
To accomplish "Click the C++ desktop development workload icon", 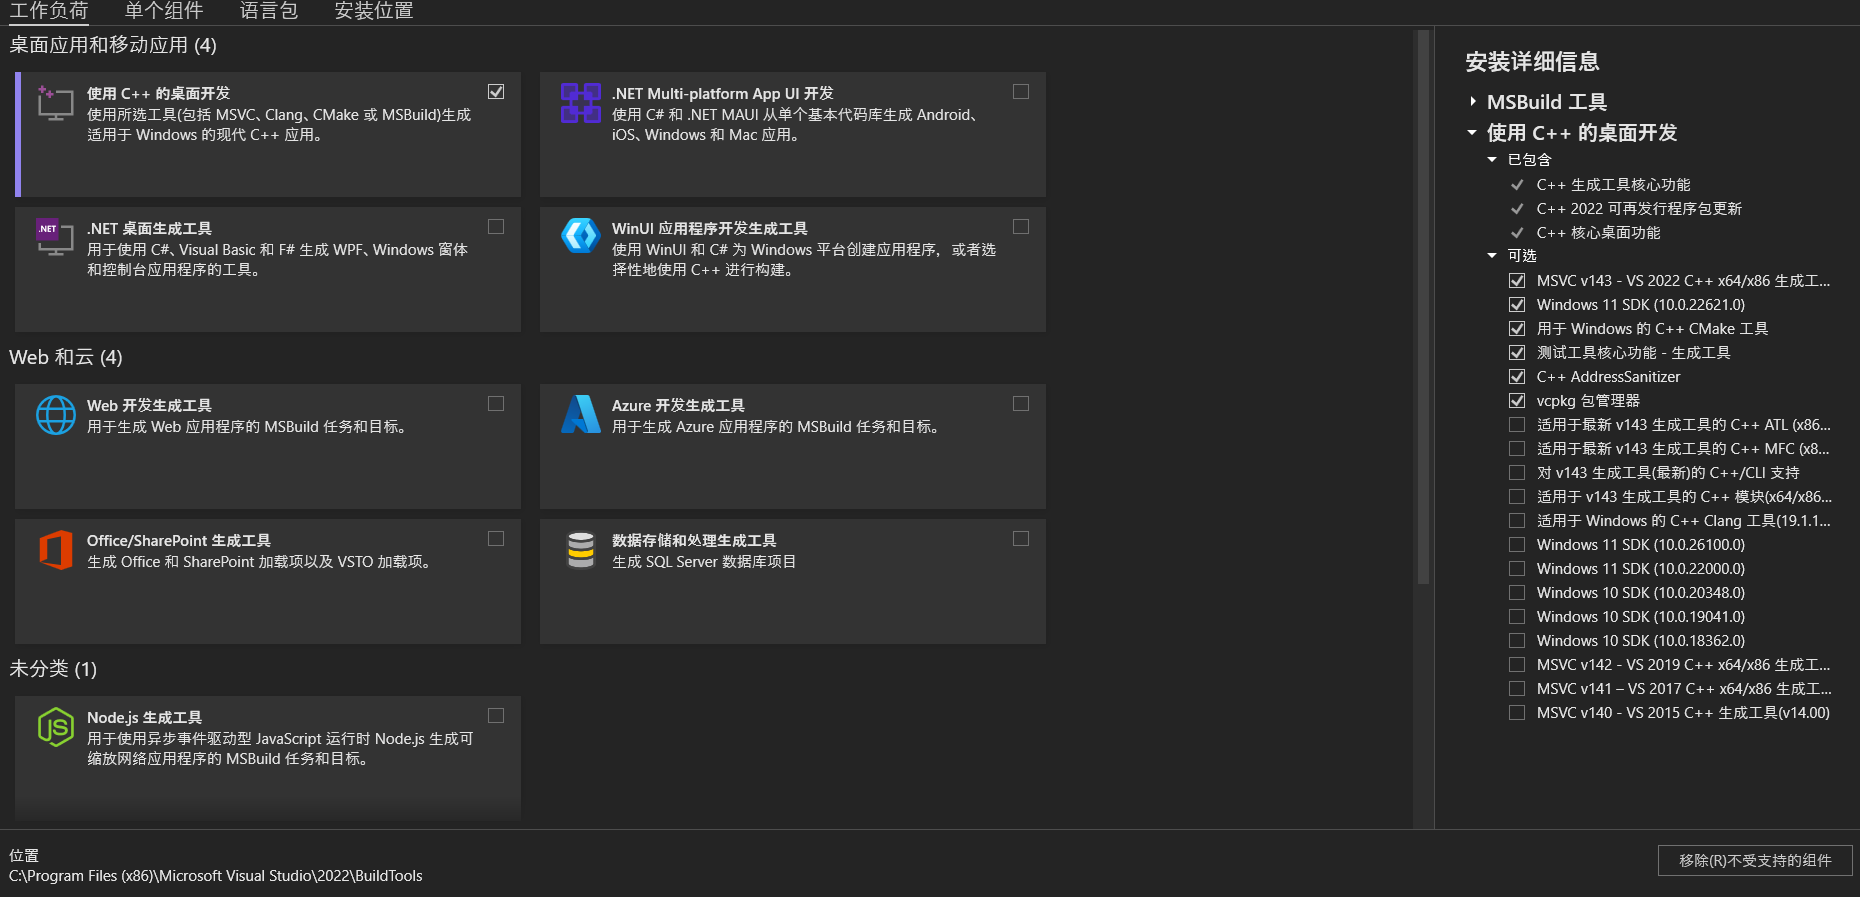I will [55, 103].
